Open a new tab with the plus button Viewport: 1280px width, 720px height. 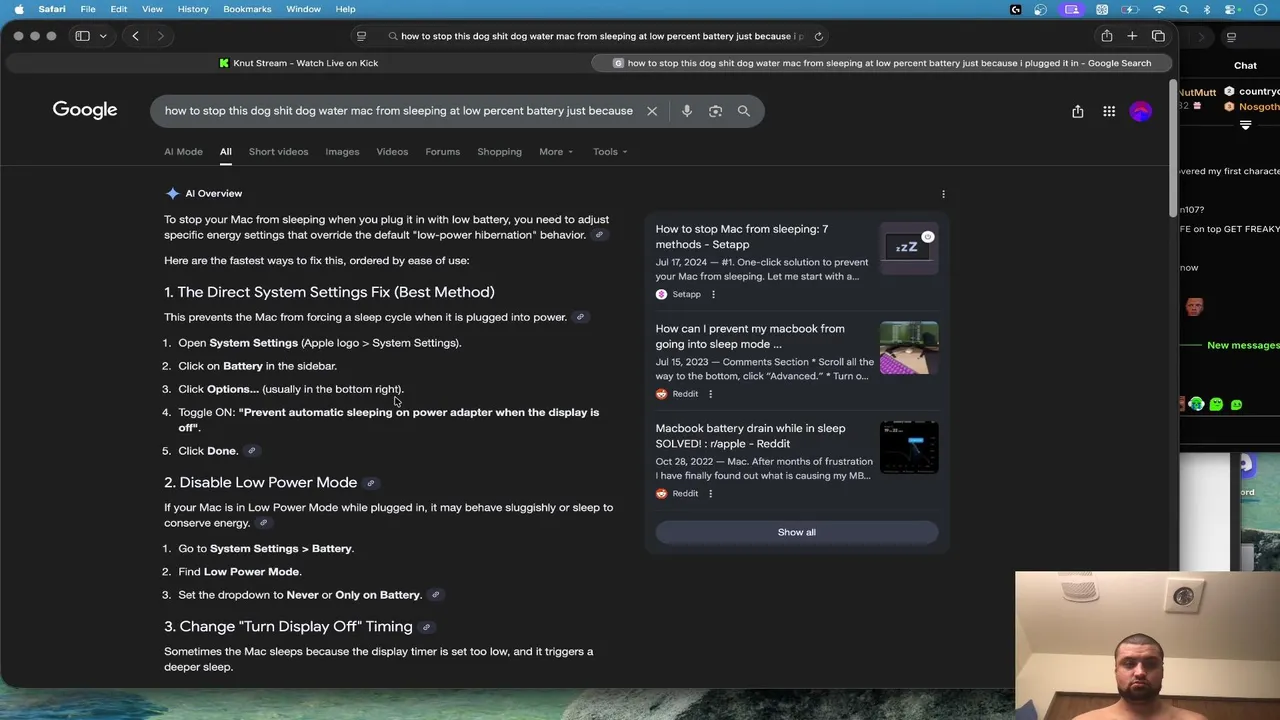point(1132,36)
